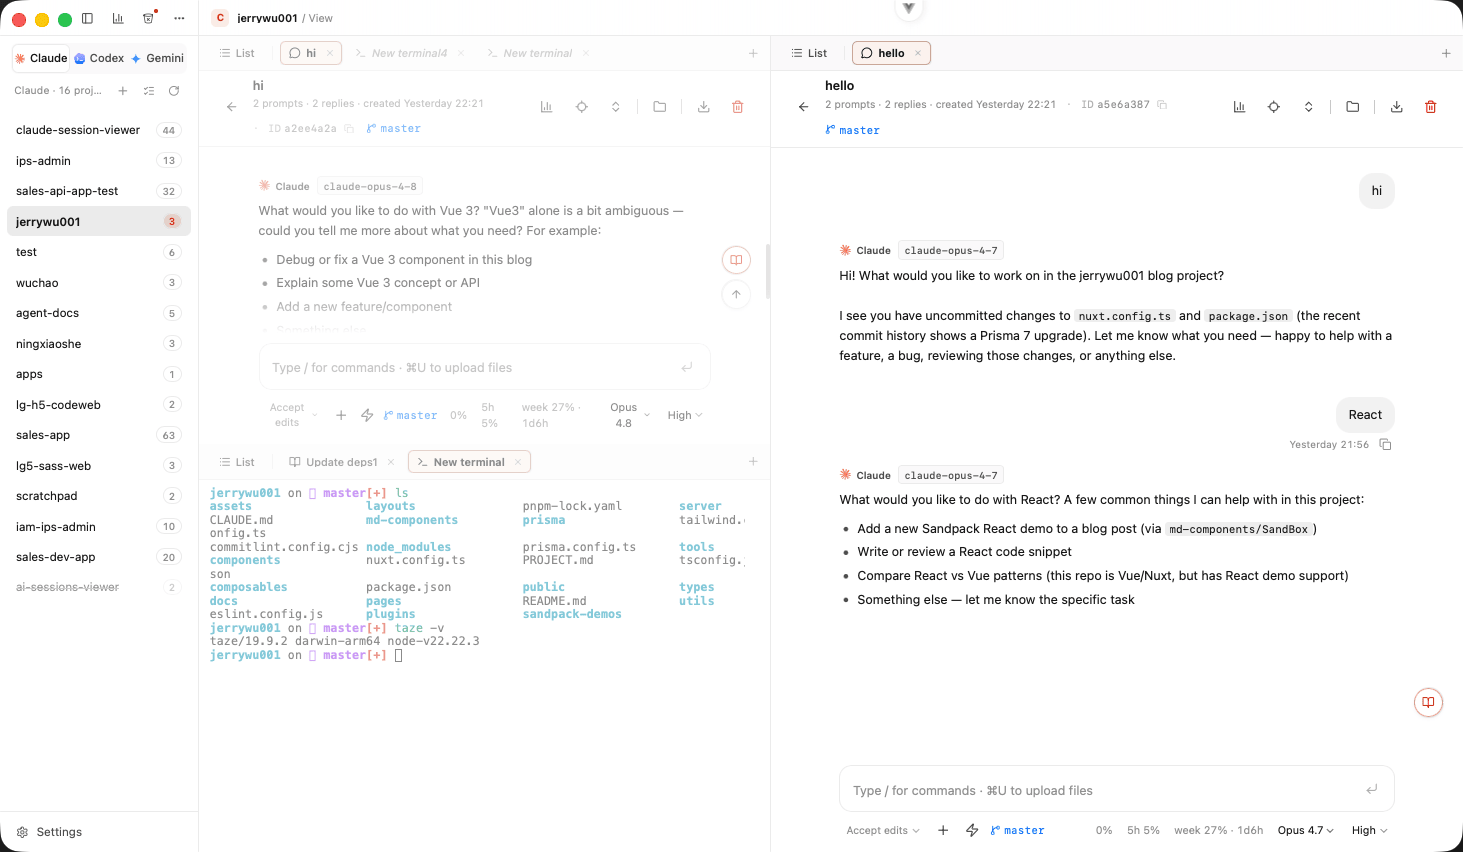Click the scrollbar in the hi session pane
The image size is (1463, 852).
click(x=767, y=271)
